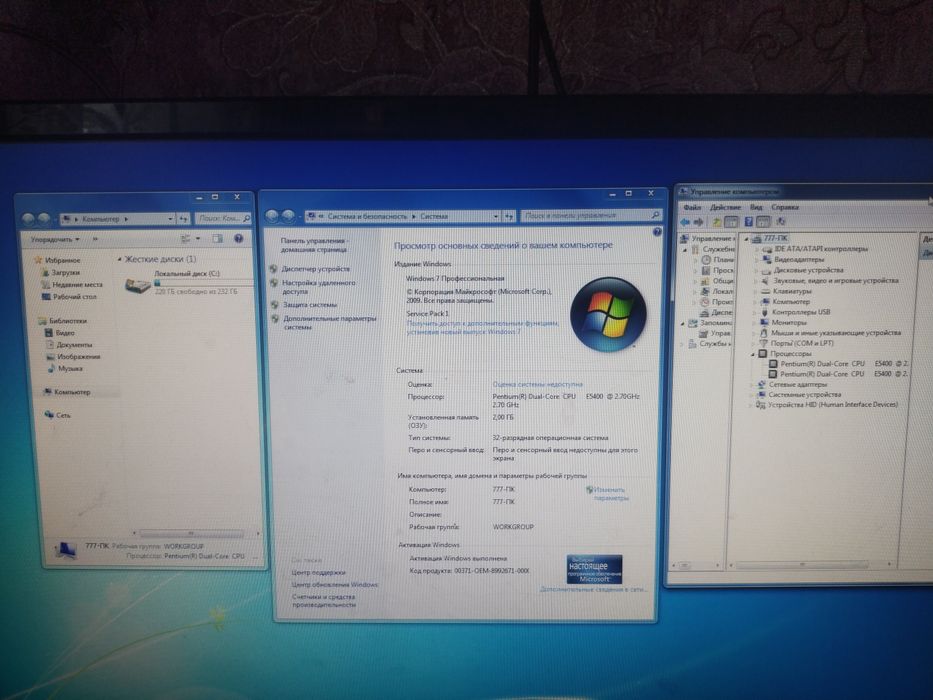Collapse the 777-ПК root node
933x700 pixels.
[x=747, y=239]
